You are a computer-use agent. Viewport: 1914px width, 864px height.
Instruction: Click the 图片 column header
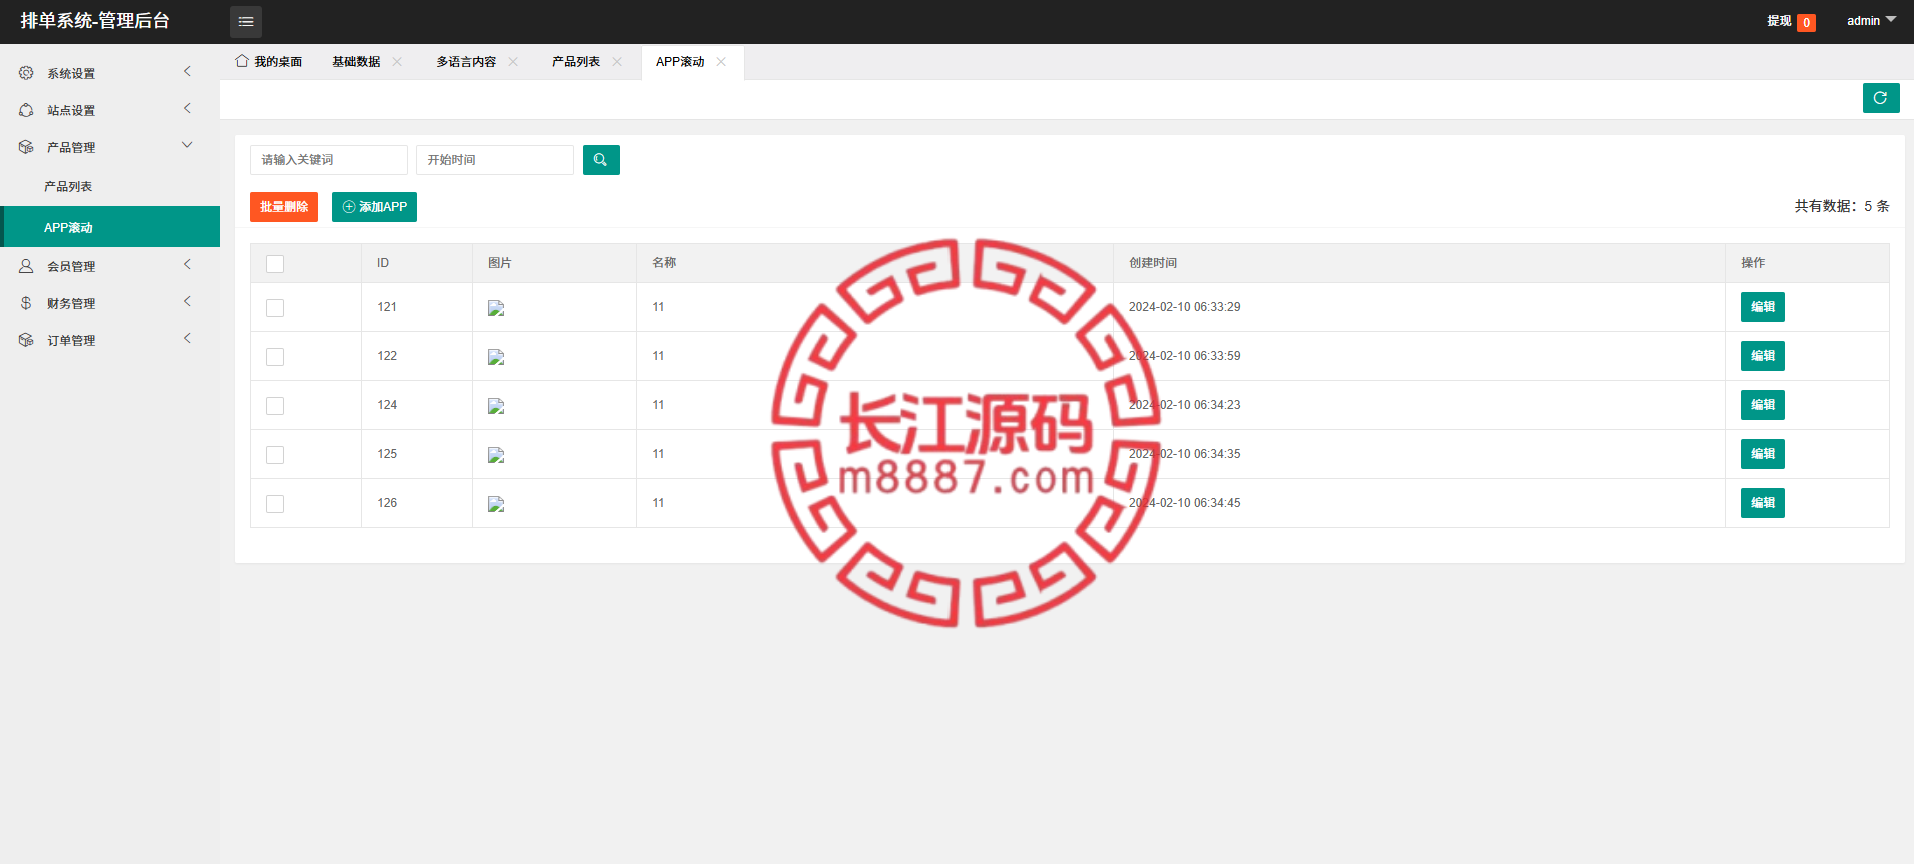tap(500, 263)
